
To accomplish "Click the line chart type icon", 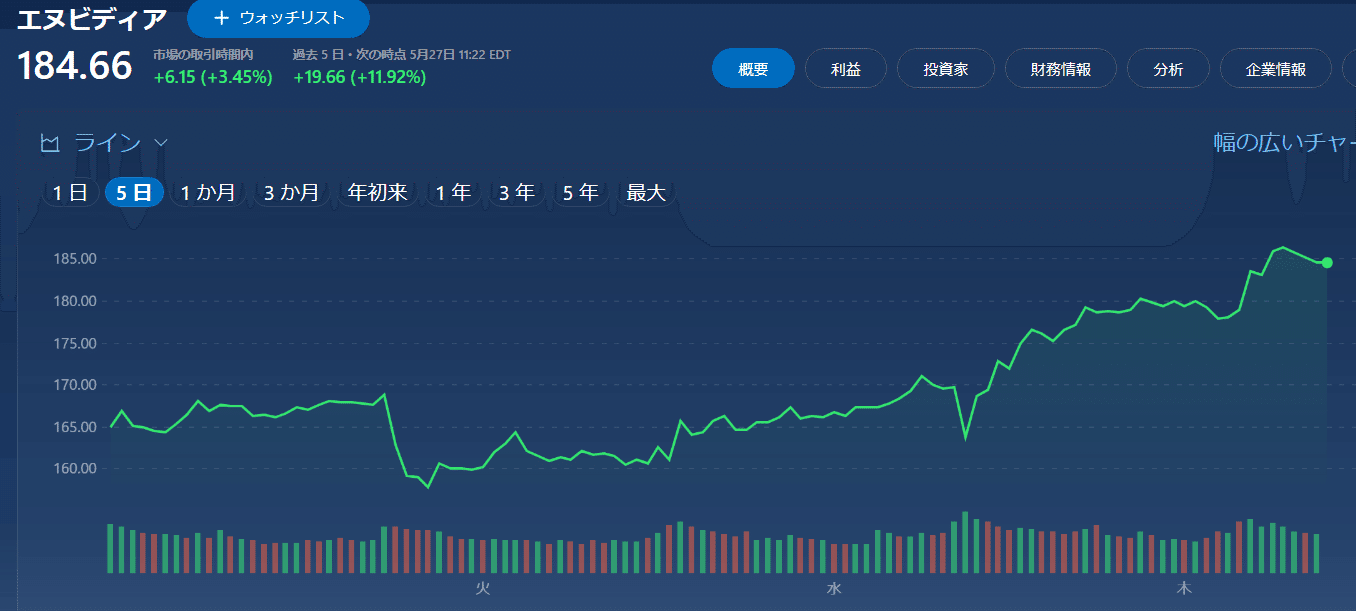I will [50, 143].
